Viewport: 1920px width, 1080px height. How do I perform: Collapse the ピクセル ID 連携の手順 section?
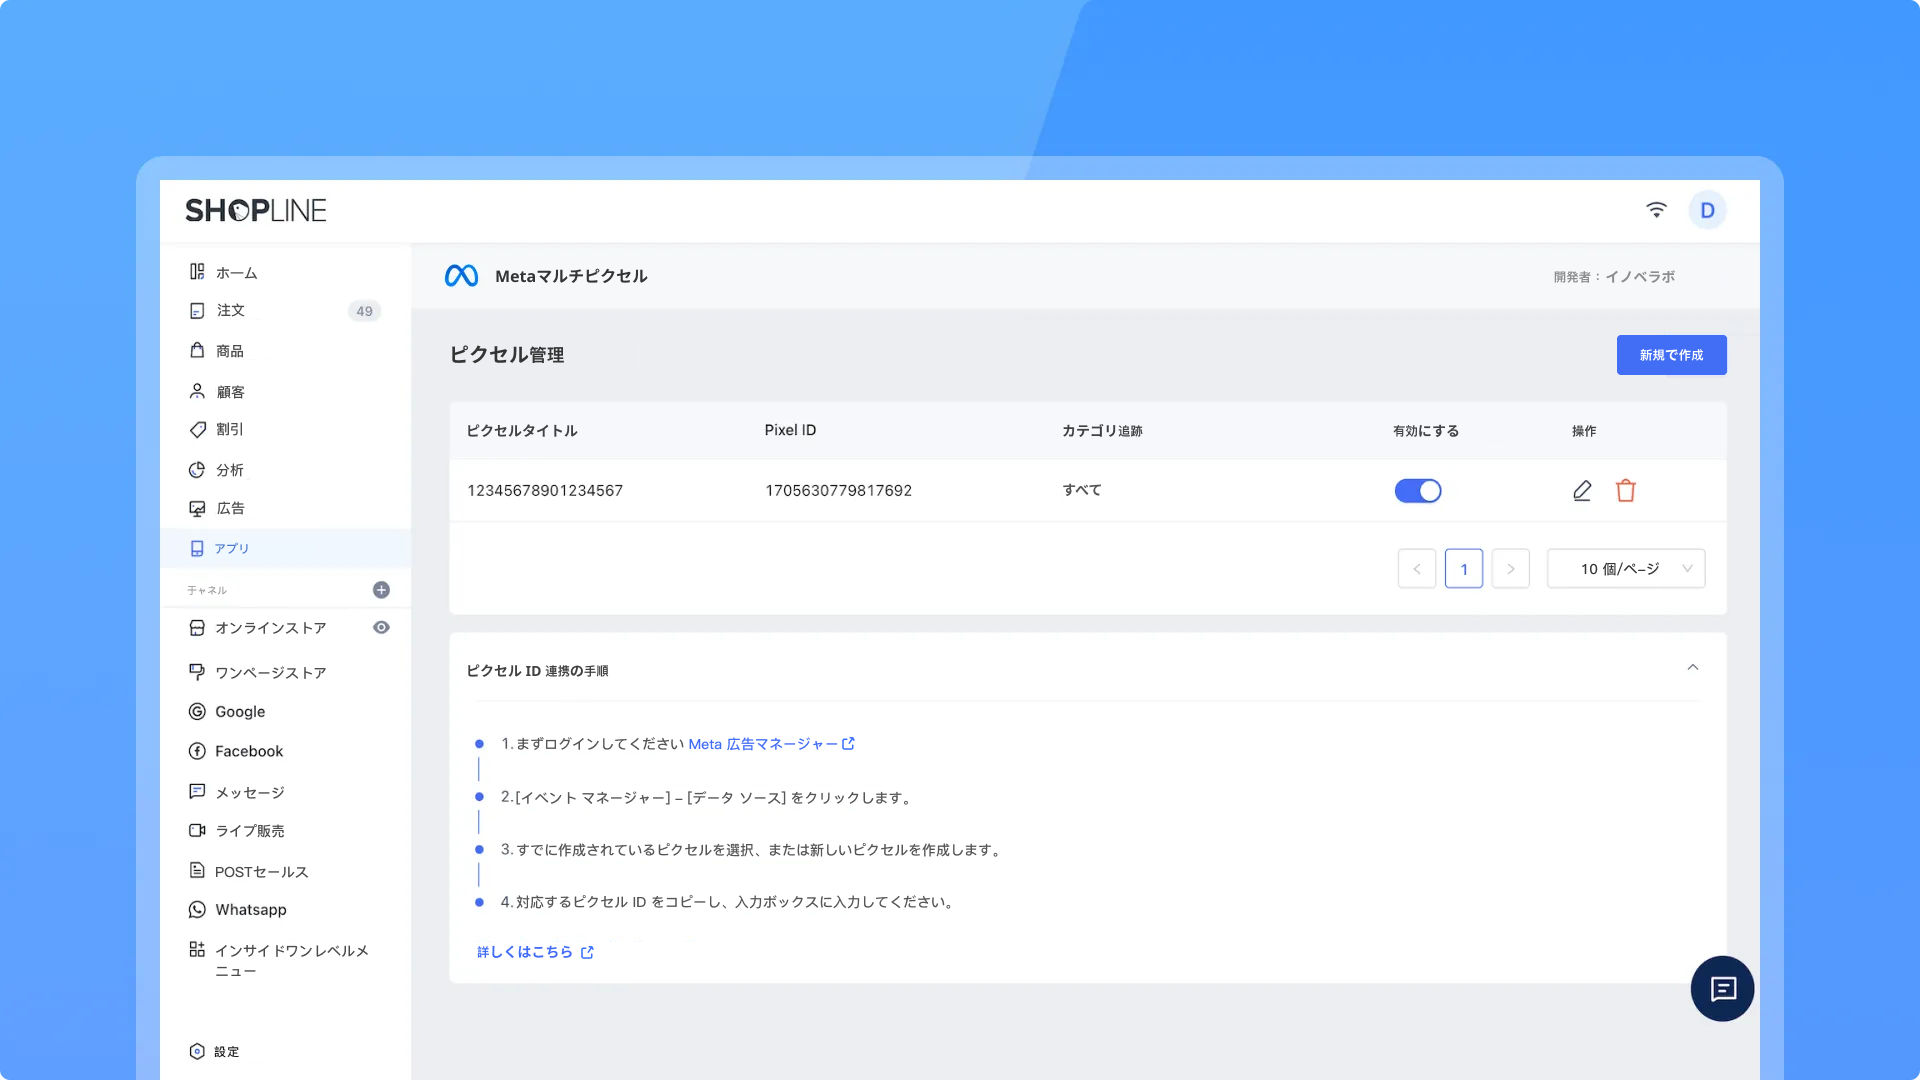click(x=1693, y=668)
